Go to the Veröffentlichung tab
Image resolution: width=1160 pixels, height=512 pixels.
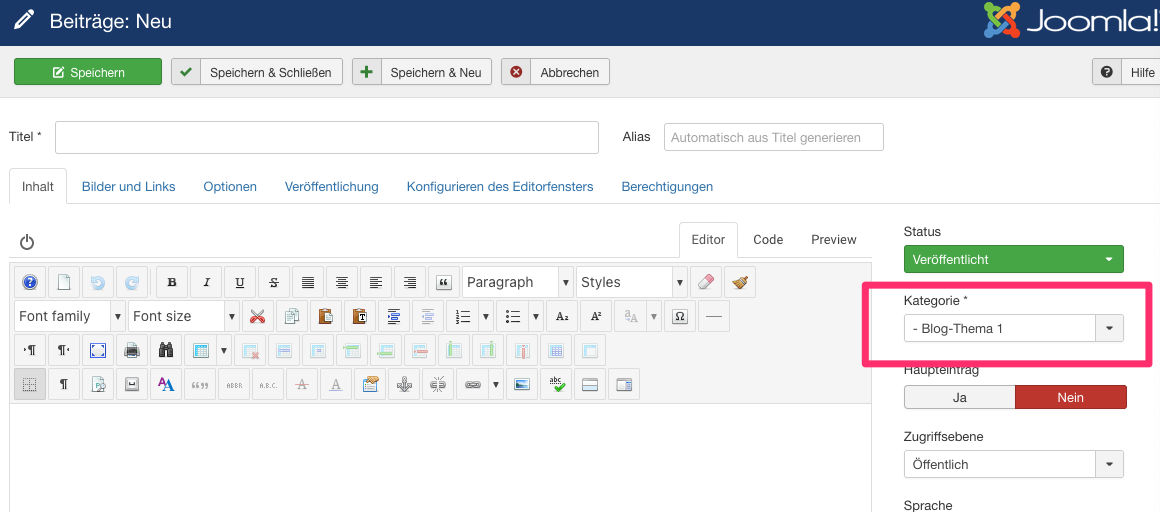click(x=331, y=186)
